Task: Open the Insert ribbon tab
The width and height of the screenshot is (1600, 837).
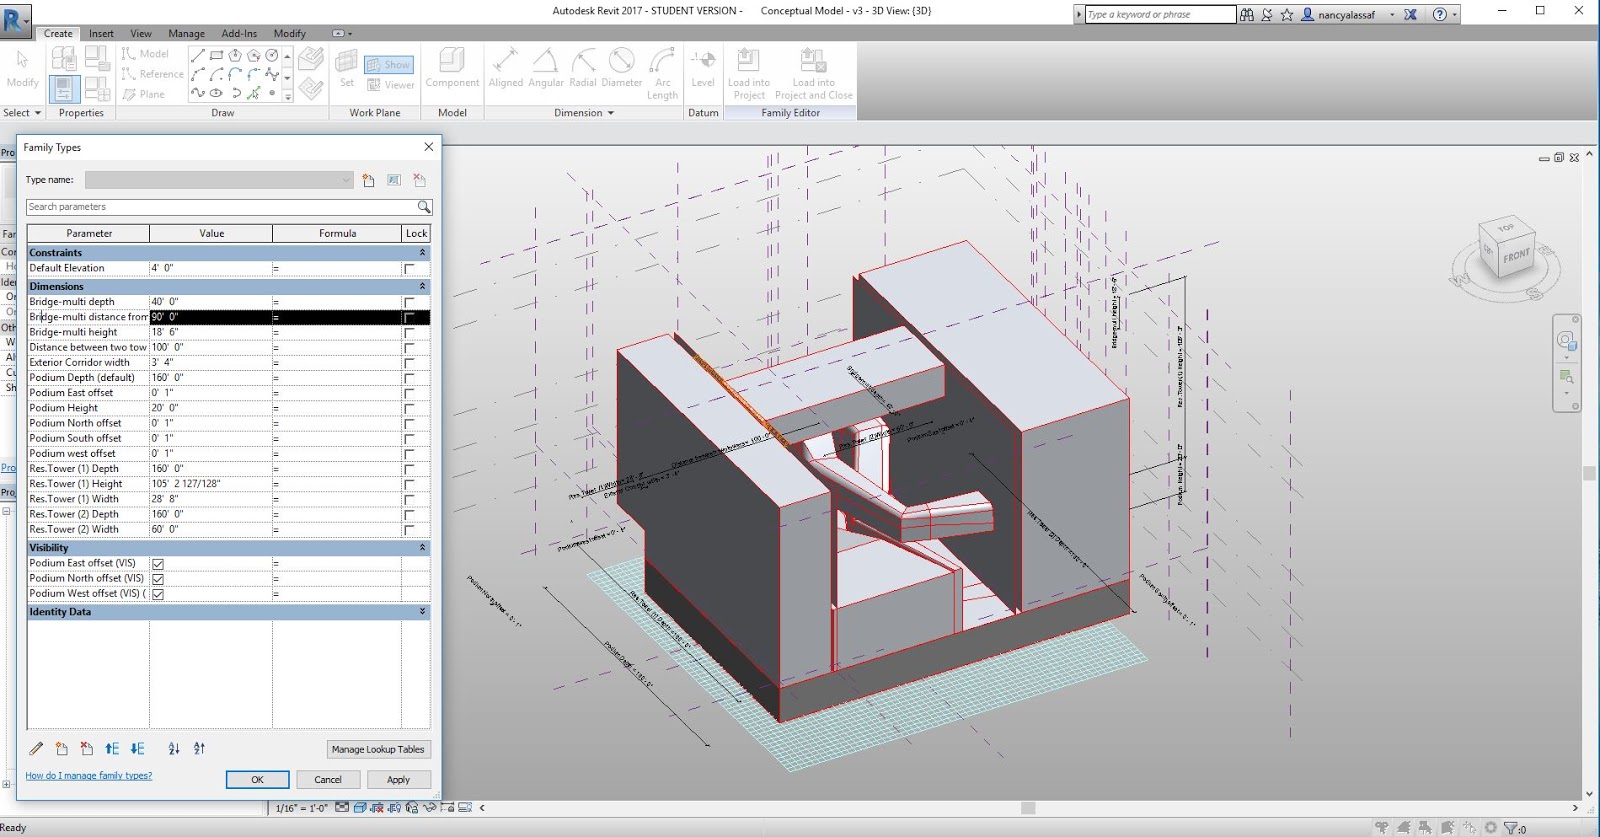Action: 101,34
